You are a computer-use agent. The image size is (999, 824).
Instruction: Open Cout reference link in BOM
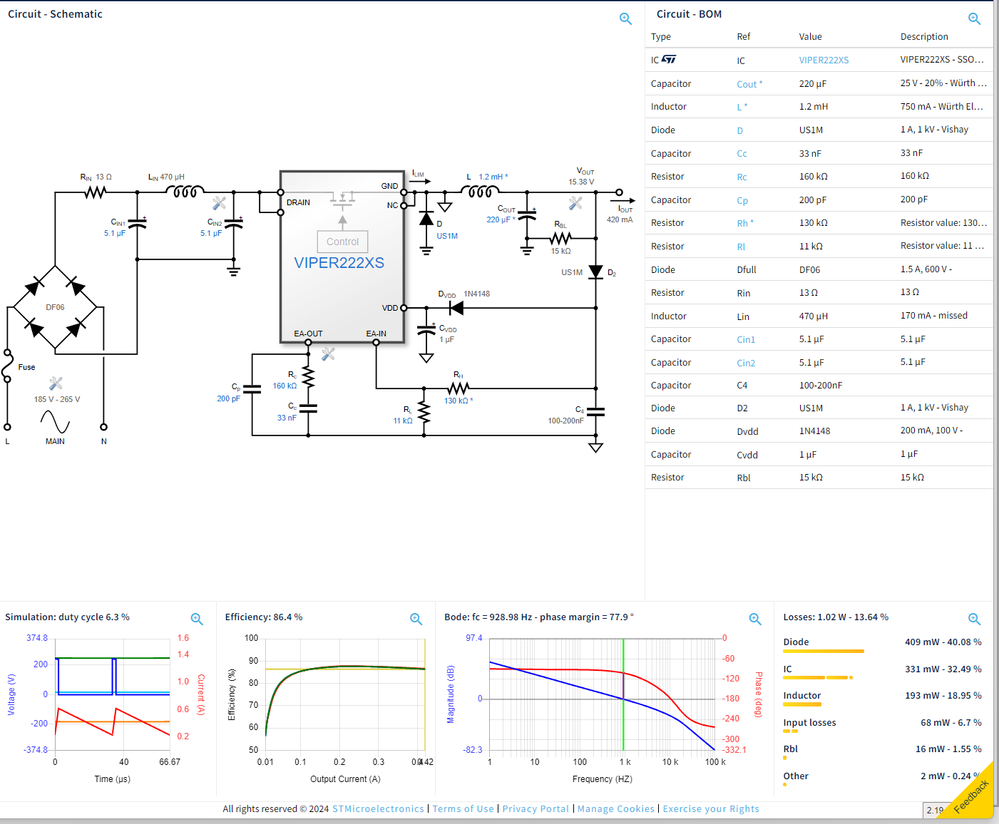point(749,84)
